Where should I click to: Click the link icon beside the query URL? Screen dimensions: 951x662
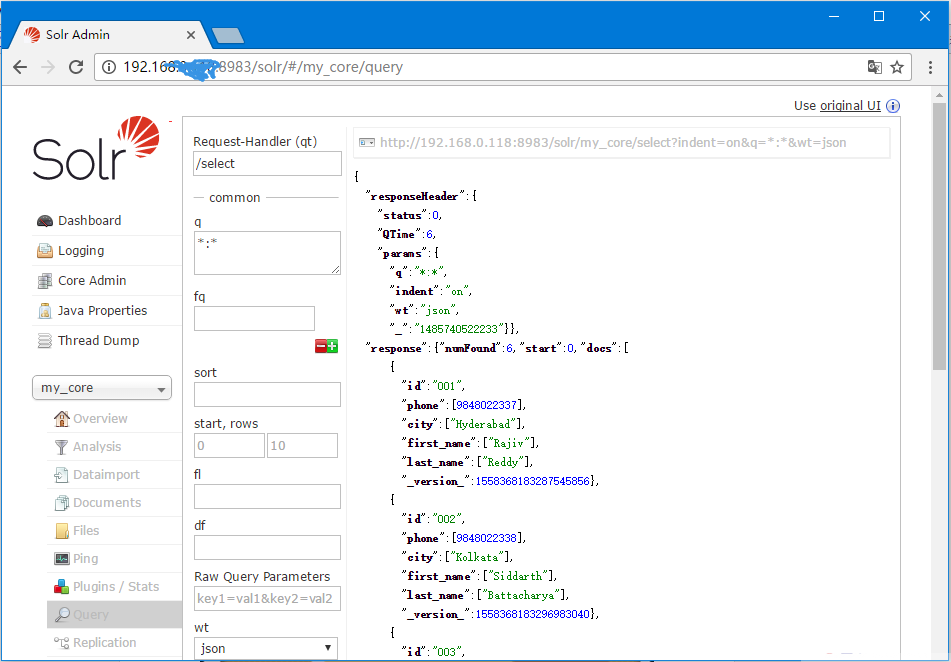[x=367, y=143]
